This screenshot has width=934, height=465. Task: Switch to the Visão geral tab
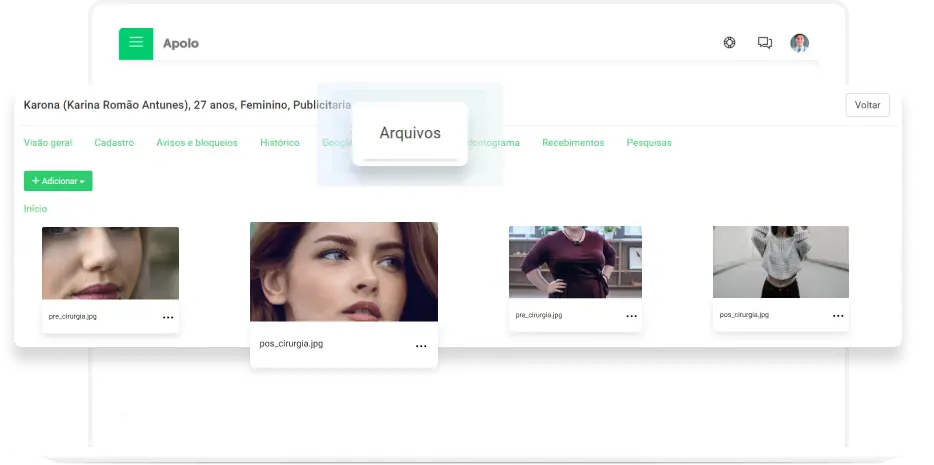(x=48, y=143)
